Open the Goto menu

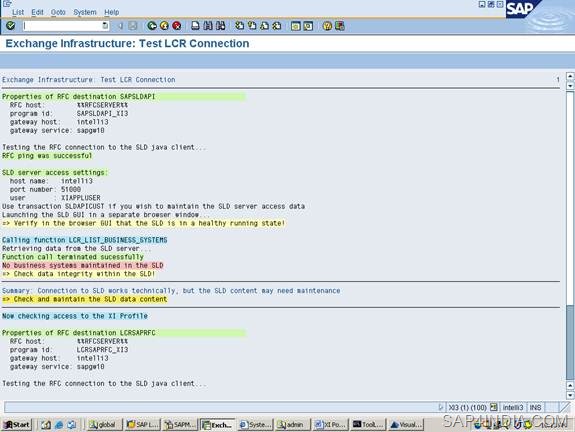coord(58,12)
